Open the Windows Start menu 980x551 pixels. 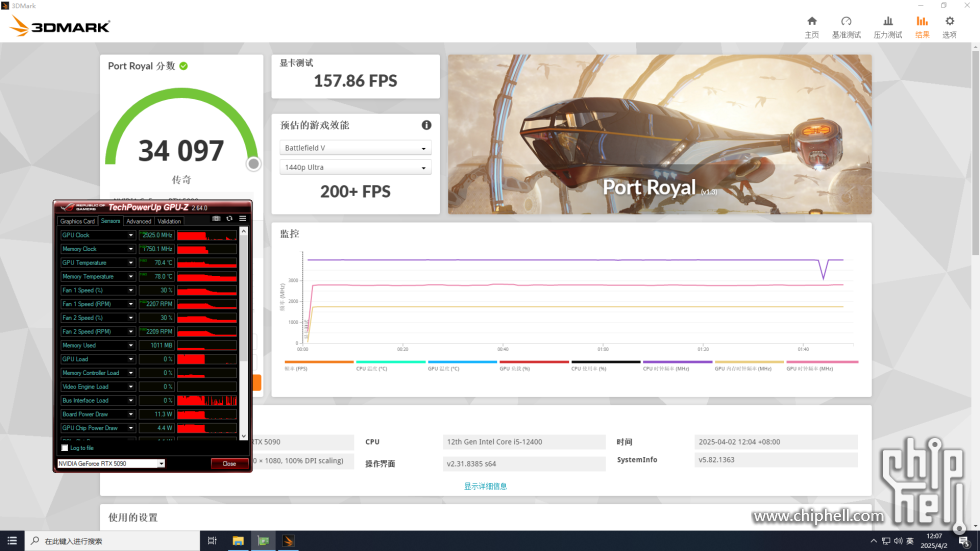coord(12,540)
